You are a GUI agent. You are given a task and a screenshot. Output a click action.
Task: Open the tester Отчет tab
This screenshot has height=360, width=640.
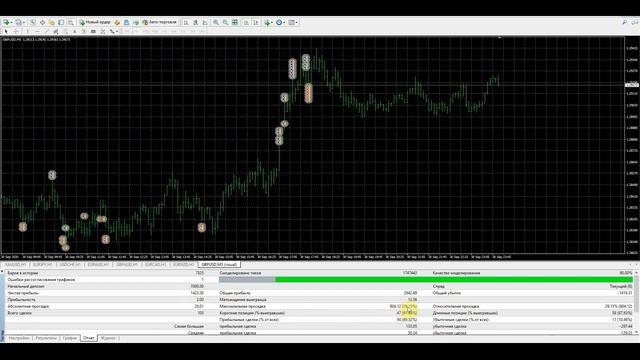click(89, 338)
